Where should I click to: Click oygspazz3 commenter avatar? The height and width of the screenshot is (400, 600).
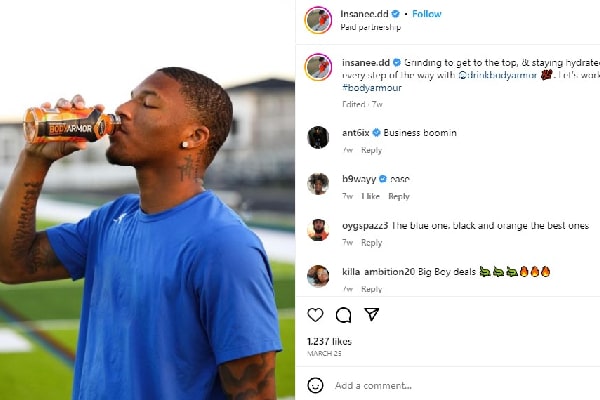(318, 230)
